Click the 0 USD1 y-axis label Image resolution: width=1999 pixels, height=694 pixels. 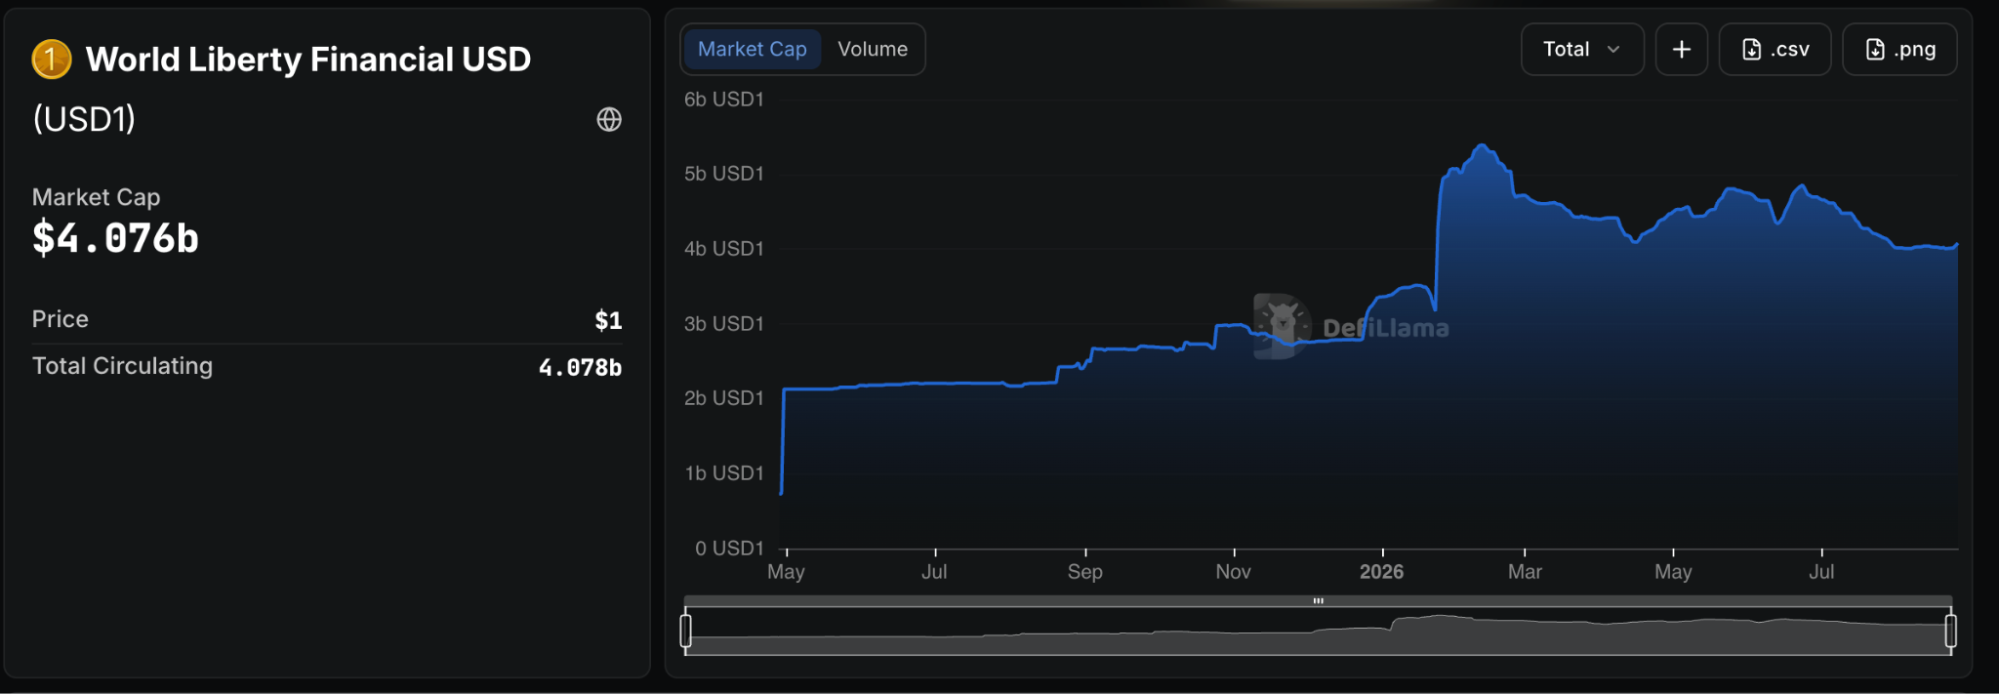[730, 548]
